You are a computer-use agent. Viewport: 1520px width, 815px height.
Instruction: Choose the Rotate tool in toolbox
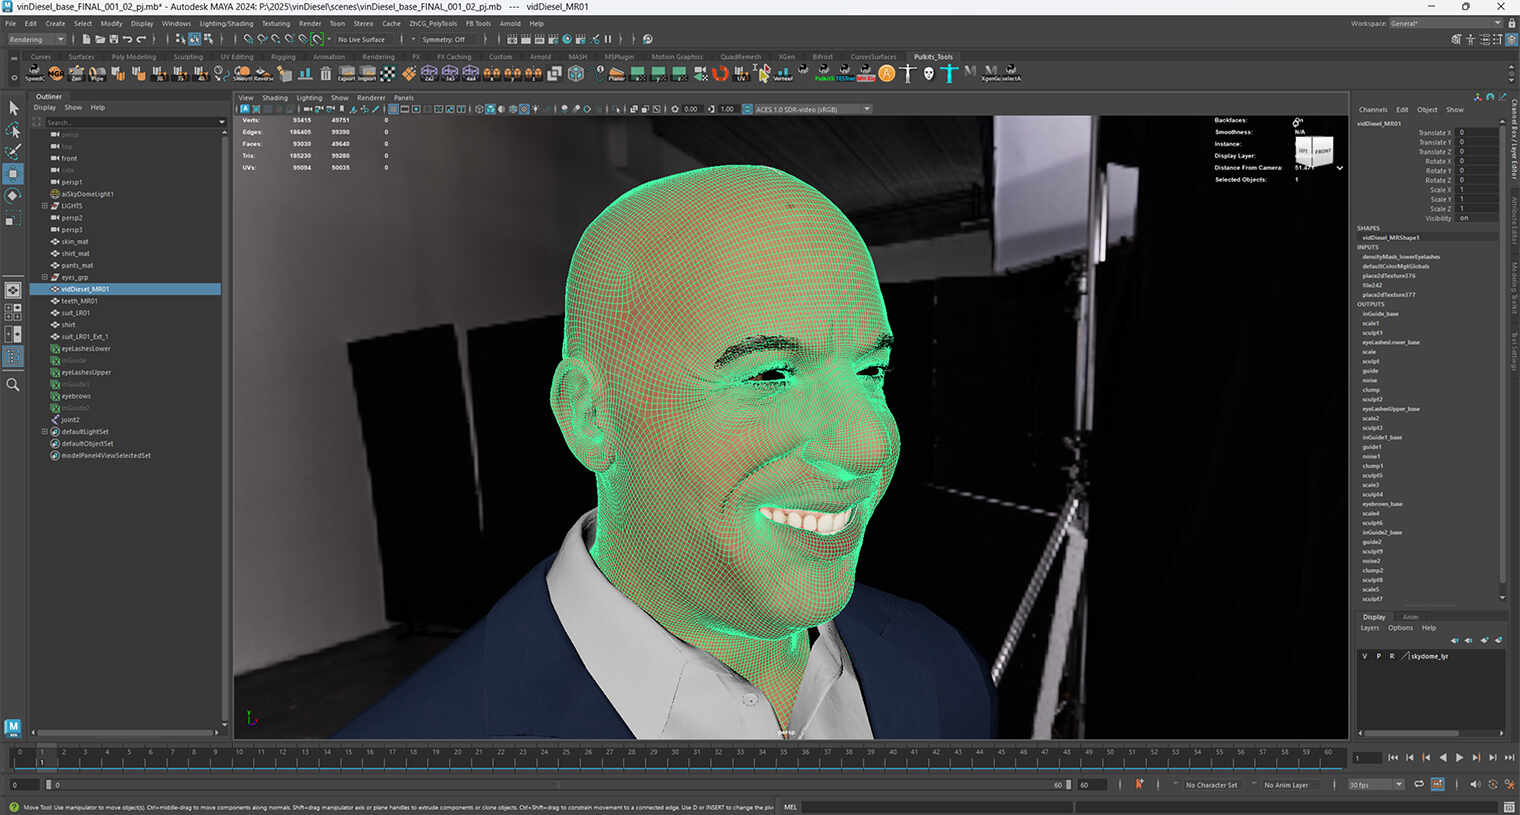point(13,196)
